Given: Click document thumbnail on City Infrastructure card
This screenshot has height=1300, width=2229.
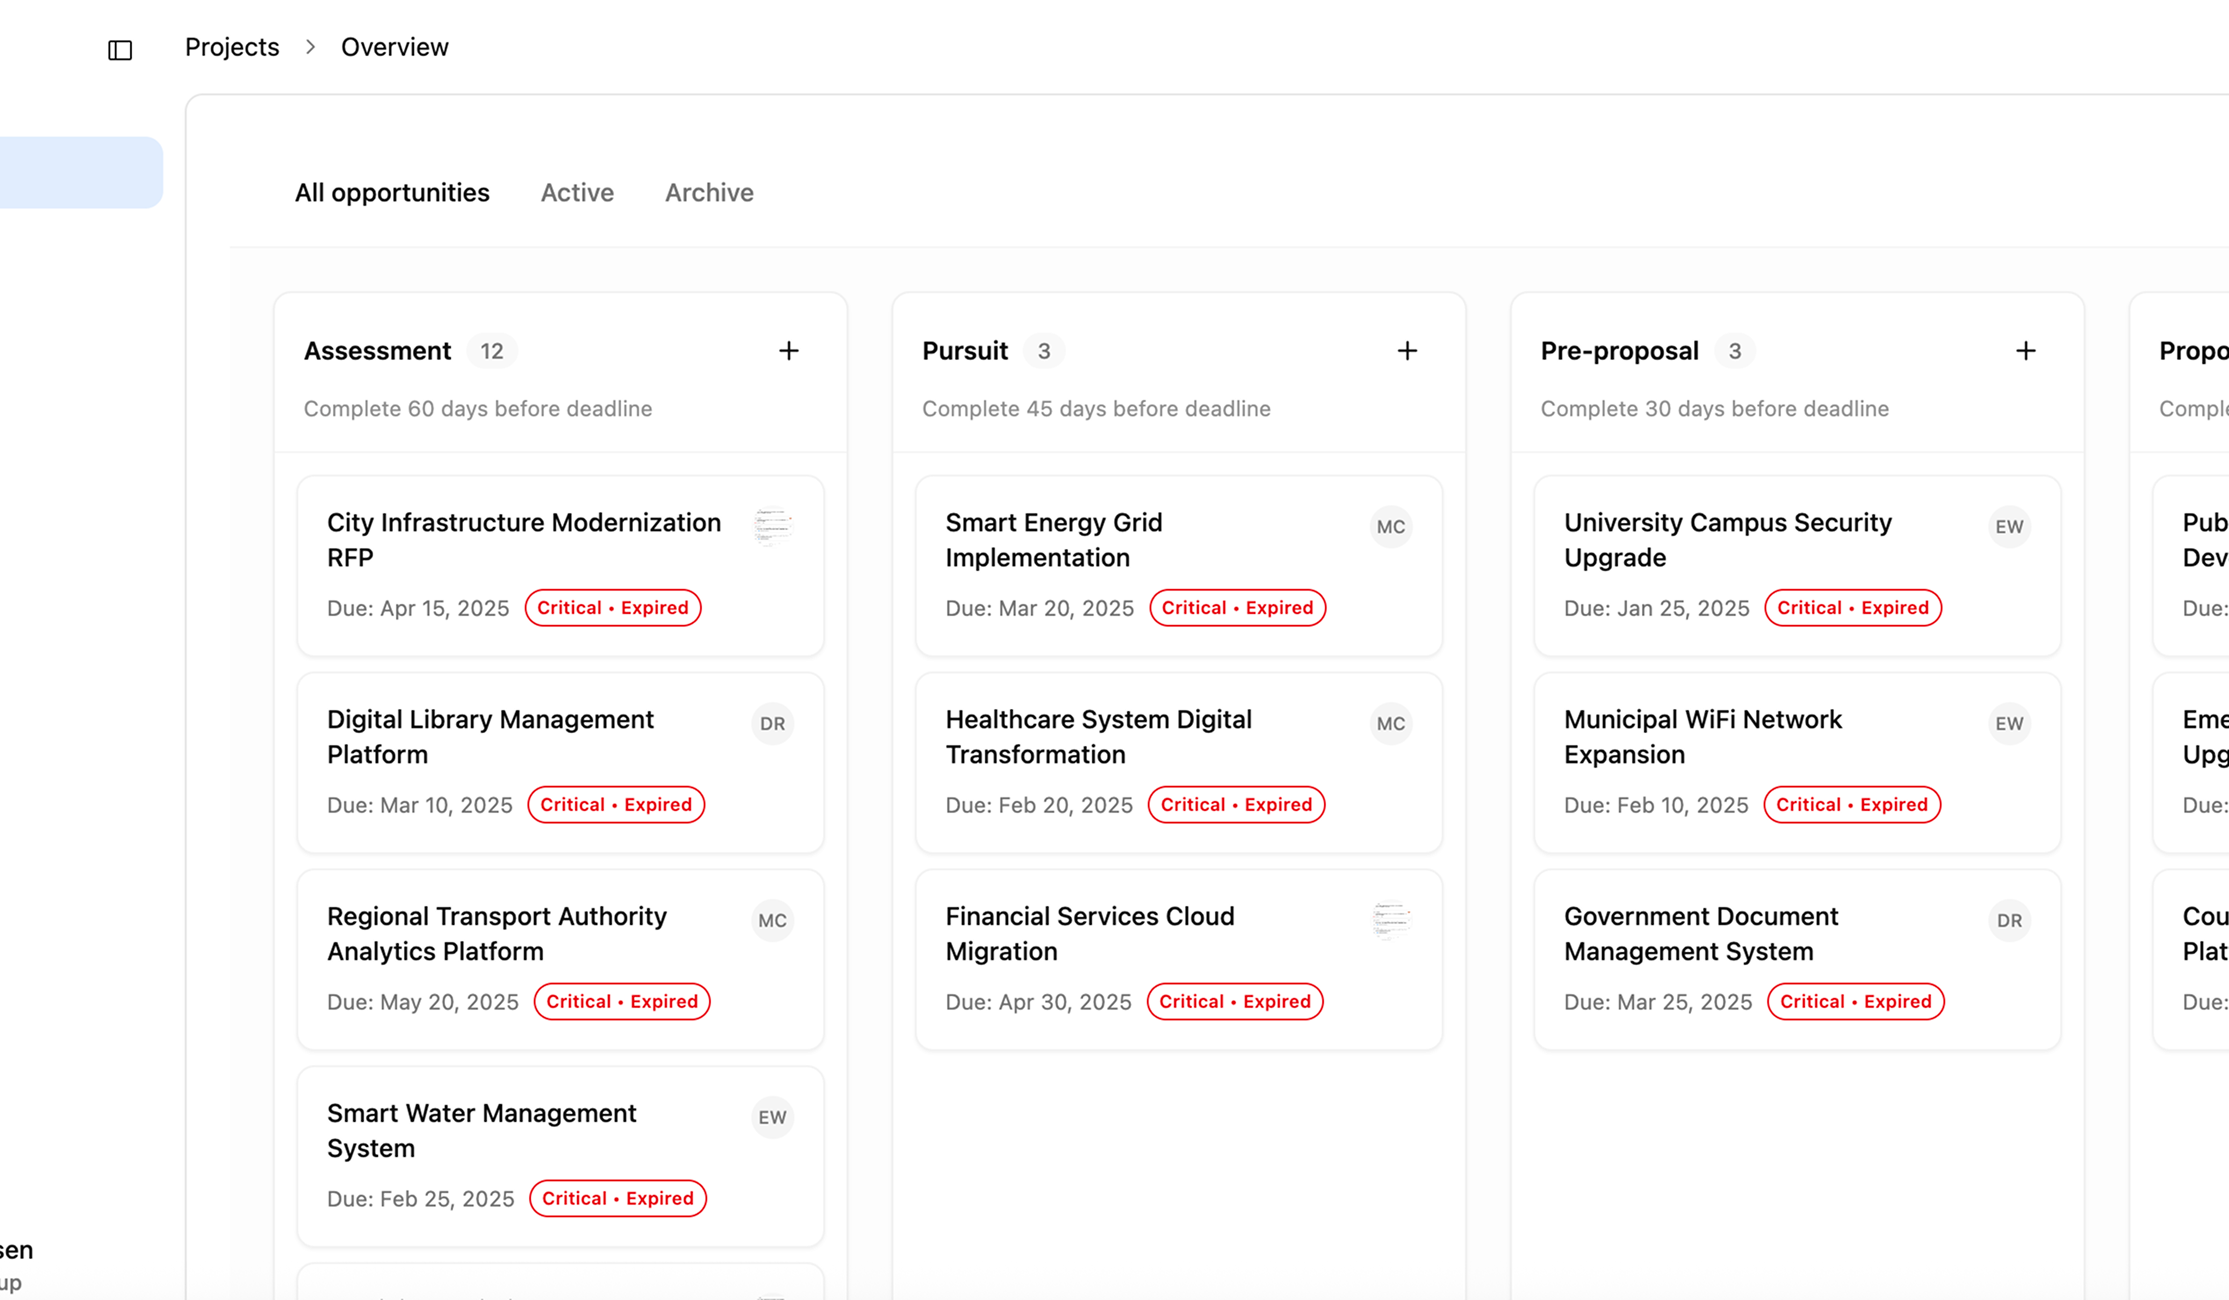Looking at the screenshot, I should [x=772, y=527].
